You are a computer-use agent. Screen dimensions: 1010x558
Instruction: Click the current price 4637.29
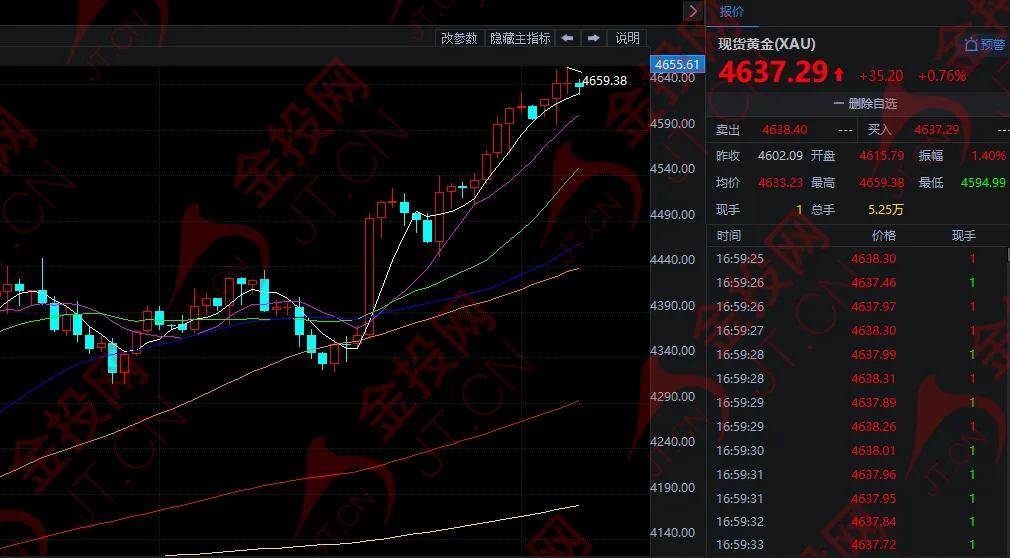tap(772, 72)
